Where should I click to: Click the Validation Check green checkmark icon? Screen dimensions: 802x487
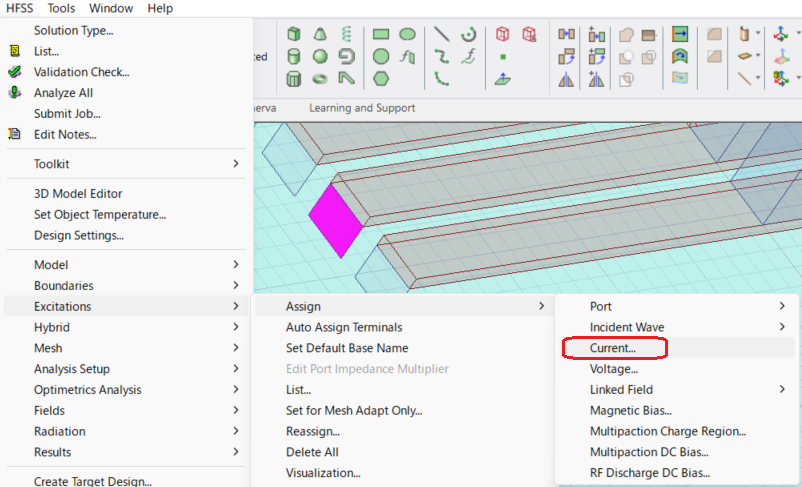pyautogui.click(x=15, y=72)
